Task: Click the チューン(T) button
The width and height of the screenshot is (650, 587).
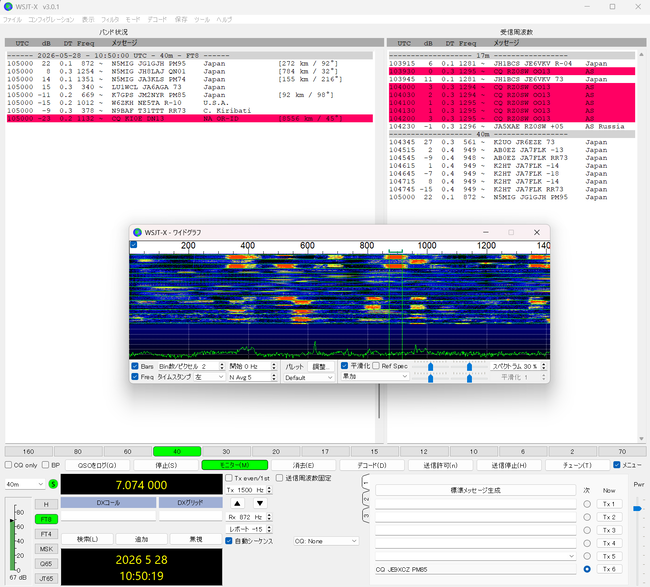Action: tap(577, 465)
